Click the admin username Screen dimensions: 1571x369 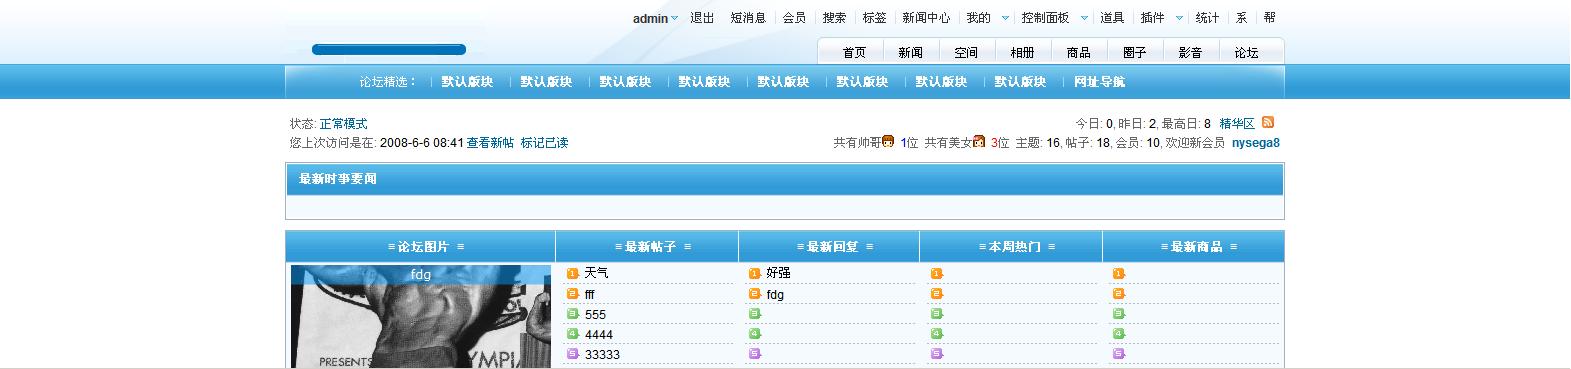pyautogui.click(x=650, y=18)
